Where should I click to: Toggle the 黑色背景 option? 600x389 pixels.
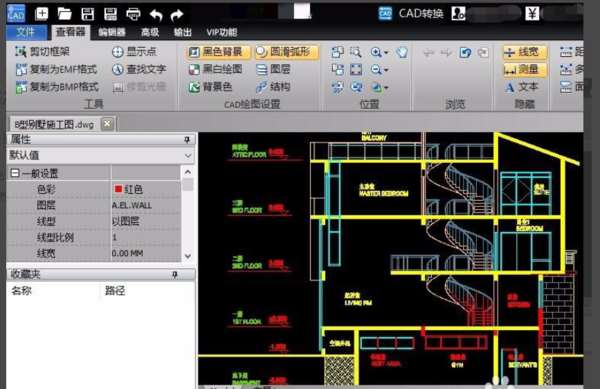217,52
